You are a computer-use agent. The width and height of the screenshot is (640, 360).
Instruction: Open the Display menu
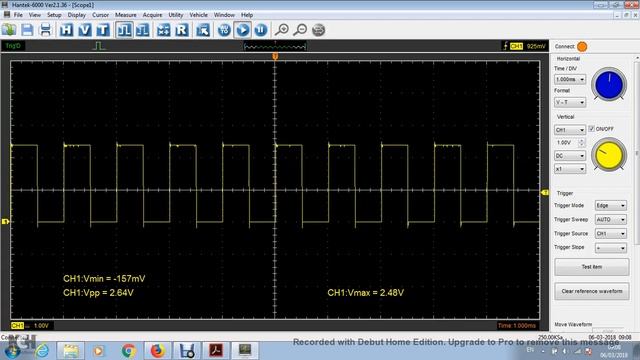pyautogui.click(x=77, y=15)
